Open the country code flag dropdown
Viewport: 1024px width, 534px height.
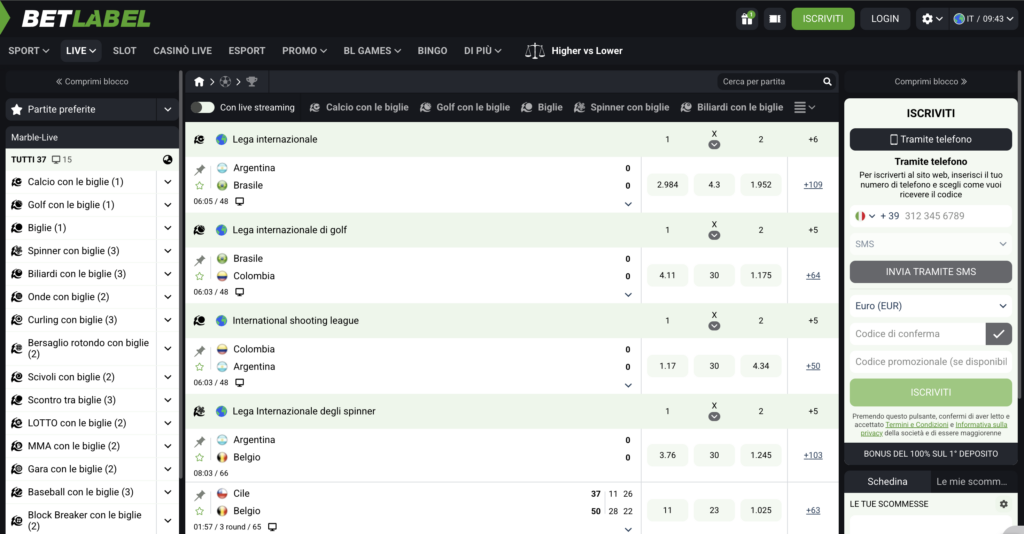(x=865, y=216)
